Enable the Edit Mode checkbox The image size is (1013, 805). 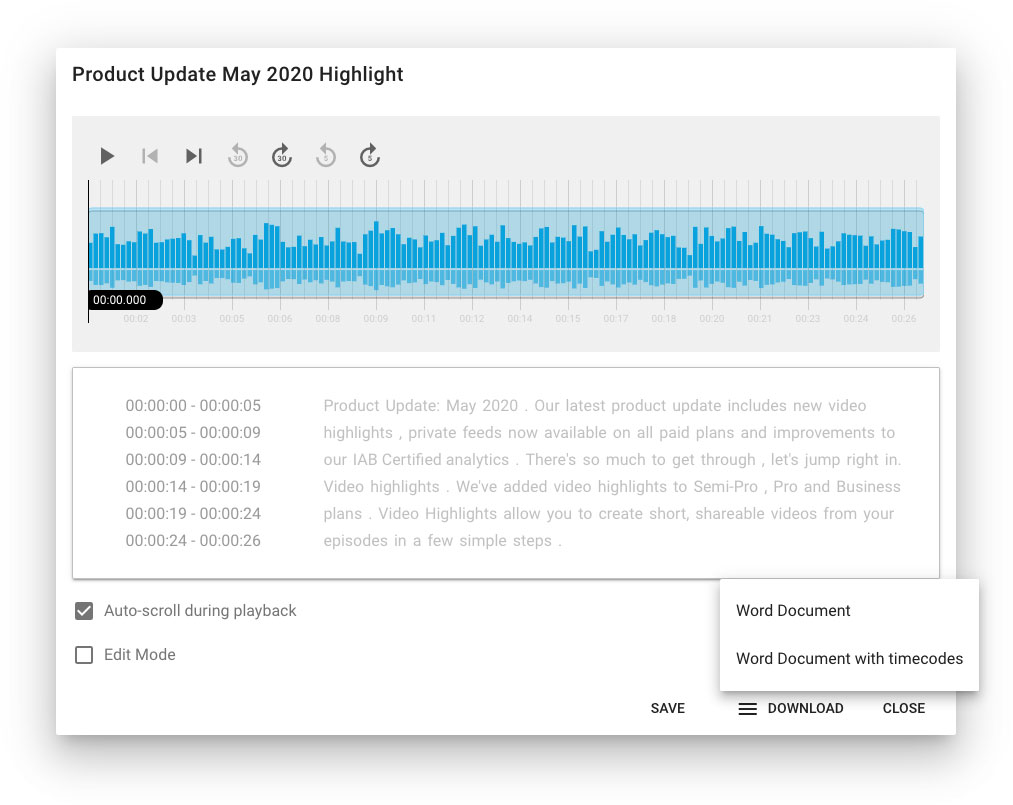point(84,654)
